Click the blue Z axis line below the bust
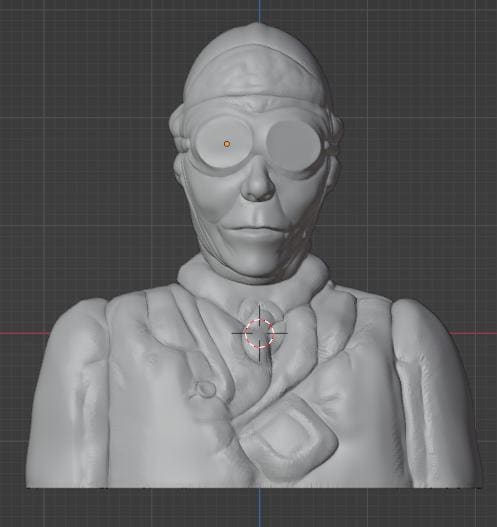 click(x=259, y=508)
